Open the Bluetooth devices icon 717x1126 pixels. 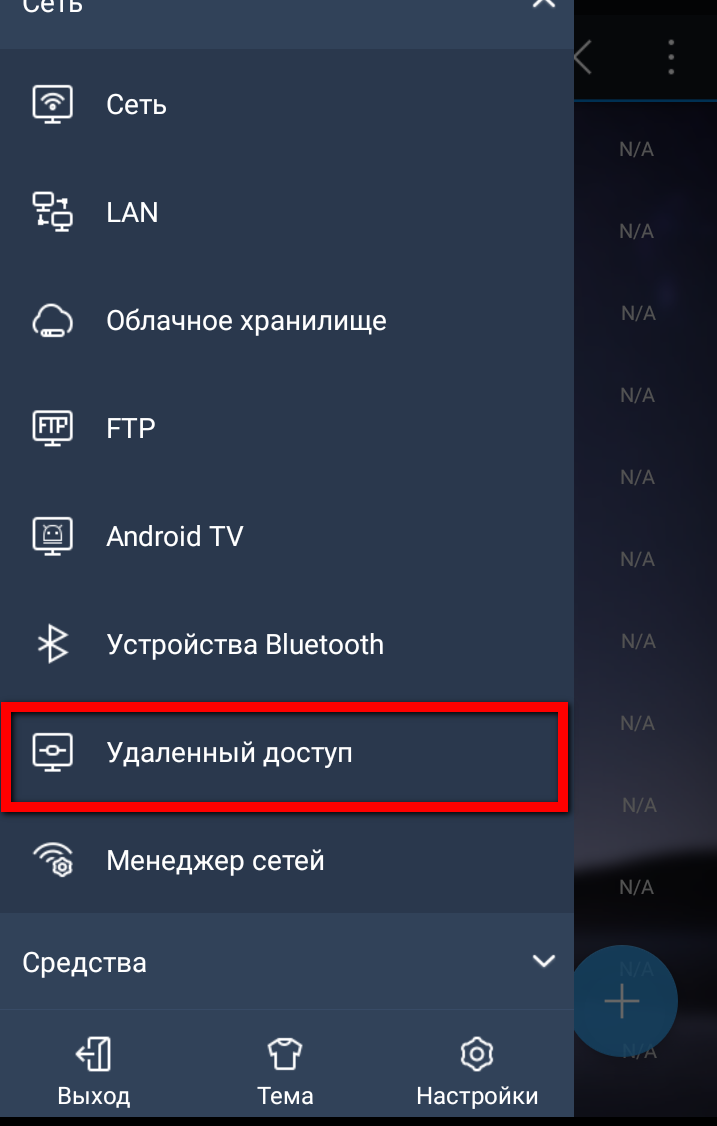click(52, 644)
